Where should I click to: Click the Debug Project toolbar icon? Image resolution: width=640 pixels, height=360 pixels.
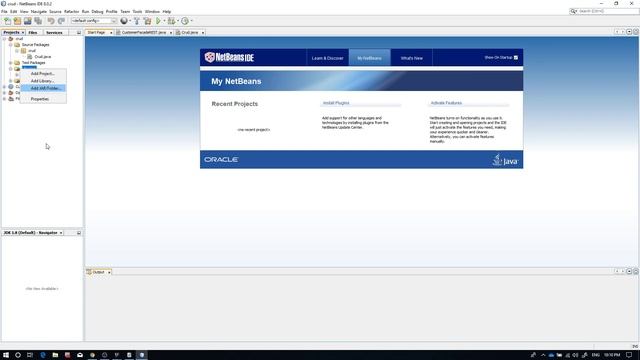pos(171,21)
